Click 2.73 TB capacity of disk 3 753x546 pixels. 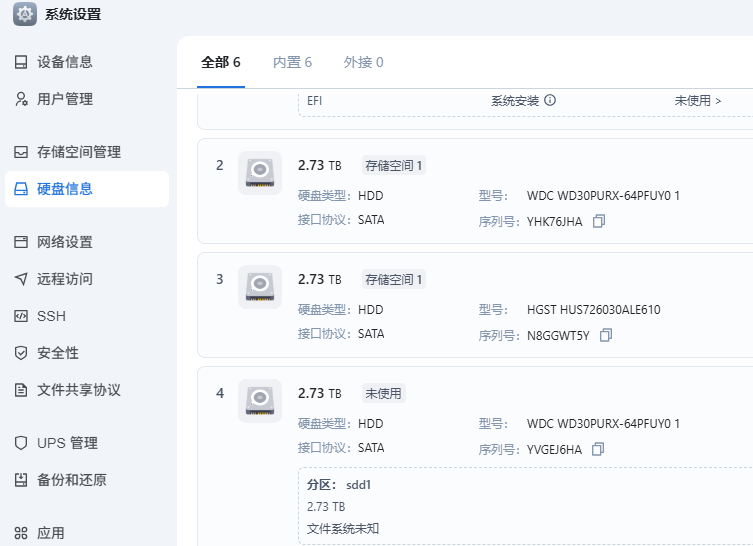(x=320, y=279)
